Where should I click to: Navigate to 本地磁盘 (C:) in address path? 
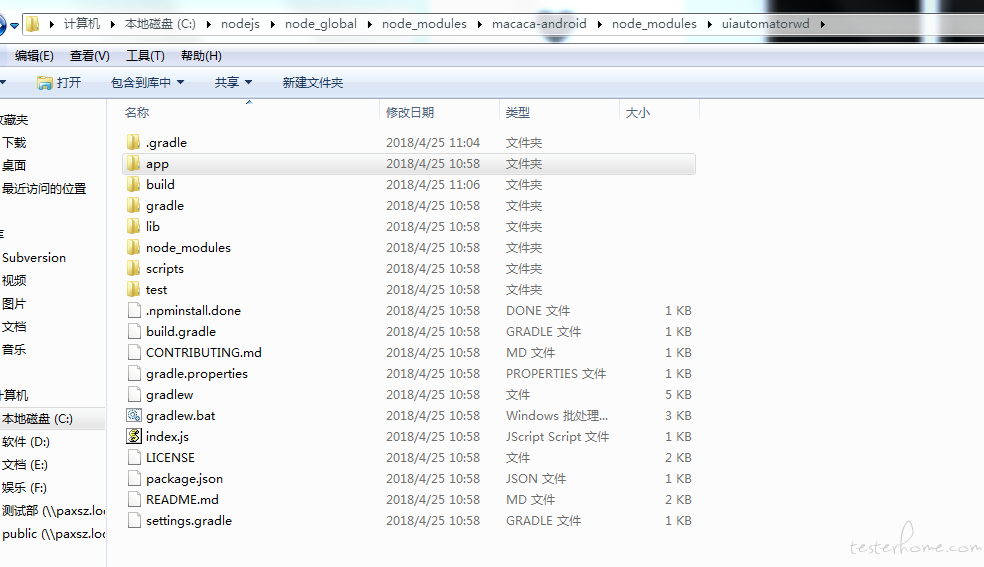(160, 24)
